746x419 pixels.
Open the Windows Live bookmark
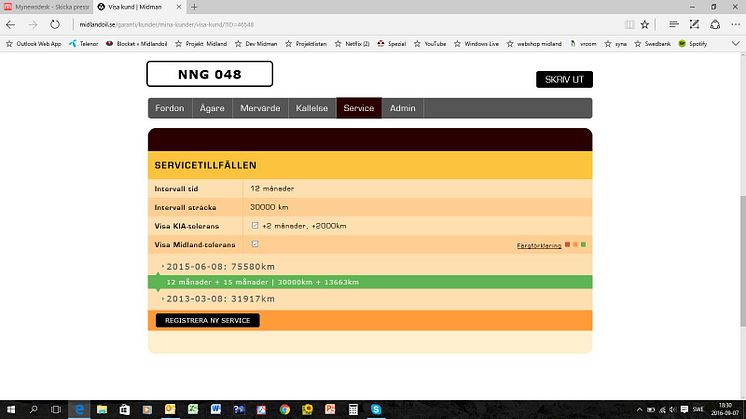tap(476, 44)
